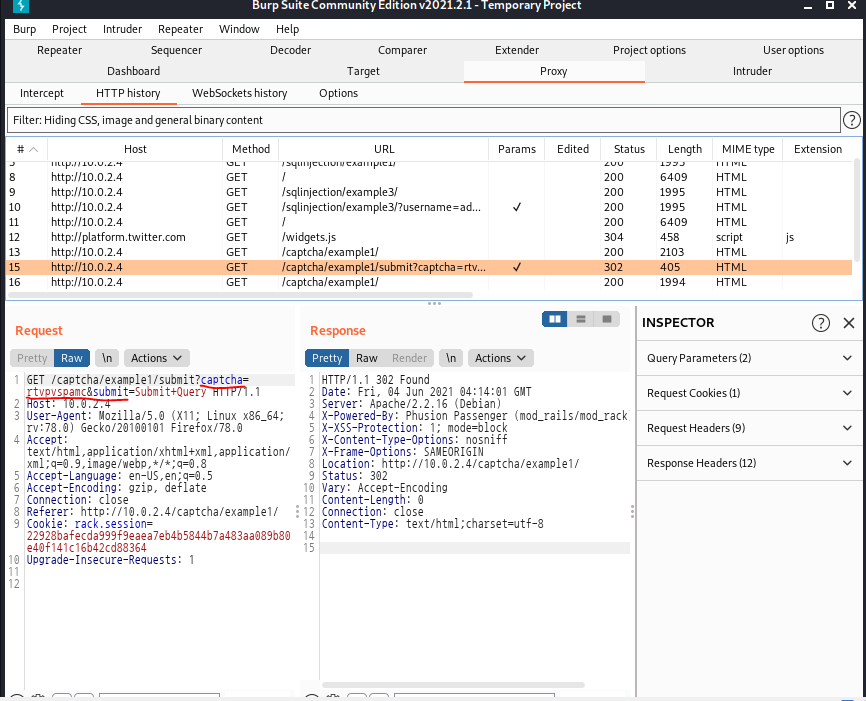The image size is (866, 701).
Task: Sort history by URL column
Action: coord(384,149)
